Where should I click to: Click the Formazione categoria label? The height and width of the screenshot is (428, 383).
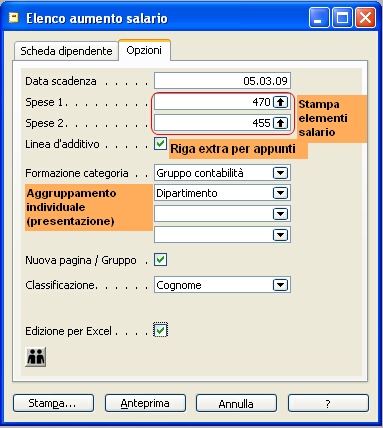click(x=77, y=173)
